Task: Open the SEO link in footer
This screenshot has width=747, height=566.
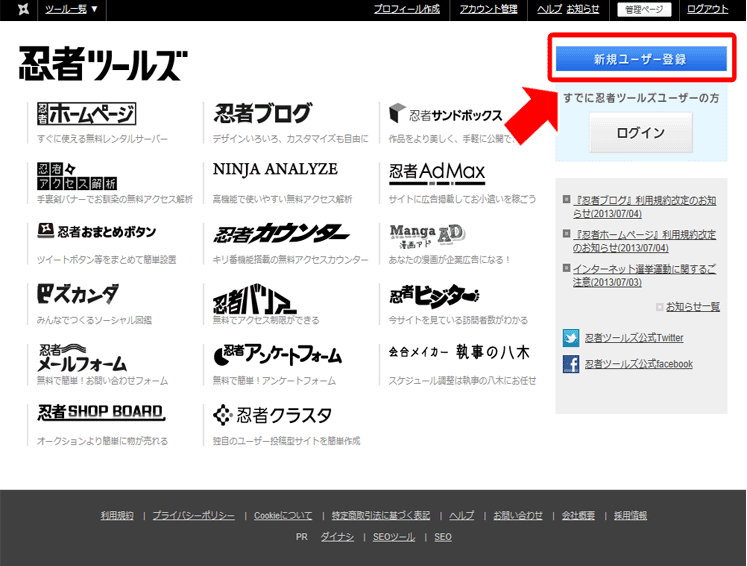Action: click(x=443, y=537)
